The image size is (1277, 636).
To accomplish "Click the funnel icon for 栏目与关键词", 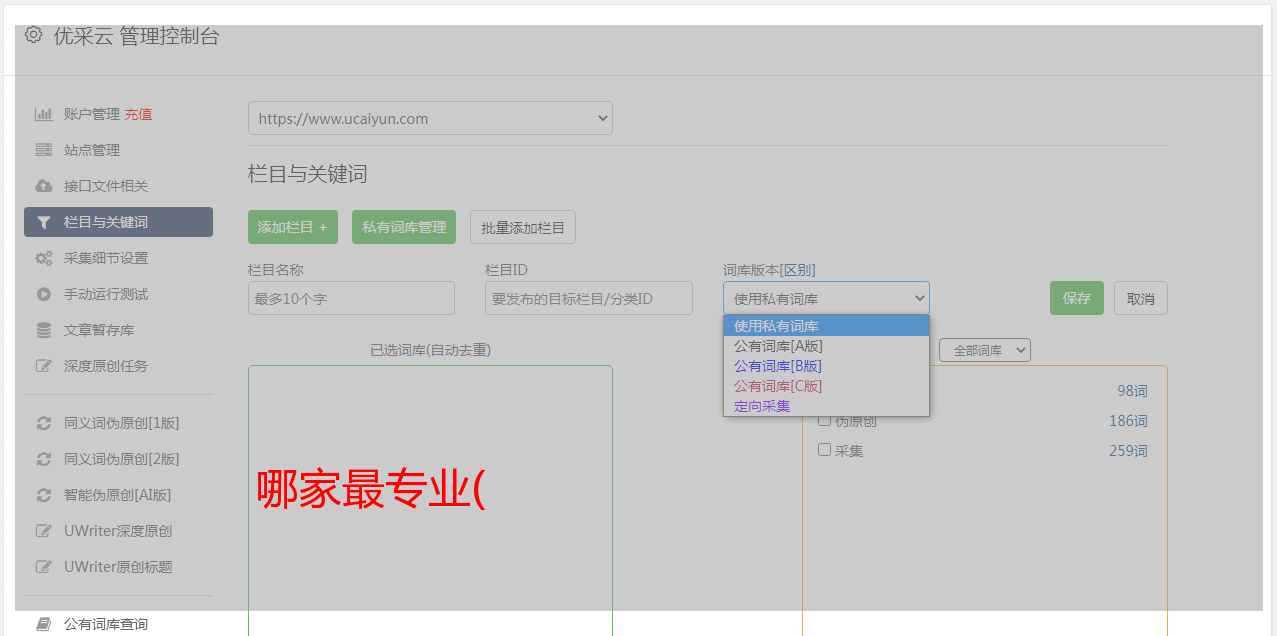I will (x=43, y=222).
